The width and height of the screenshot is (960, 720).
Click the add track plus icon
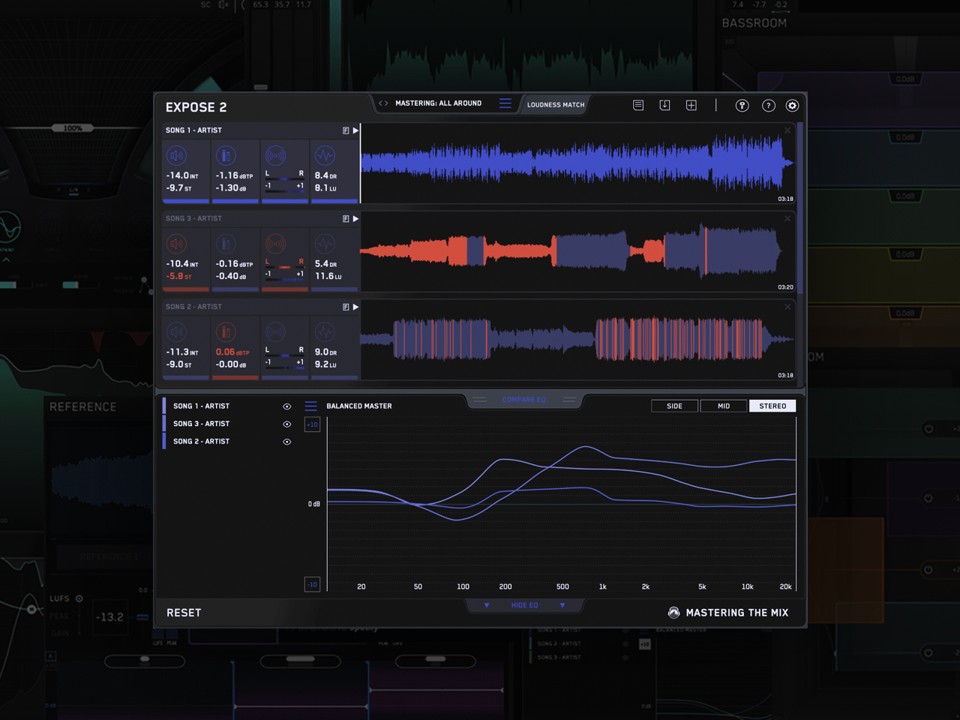pos(691,105)
